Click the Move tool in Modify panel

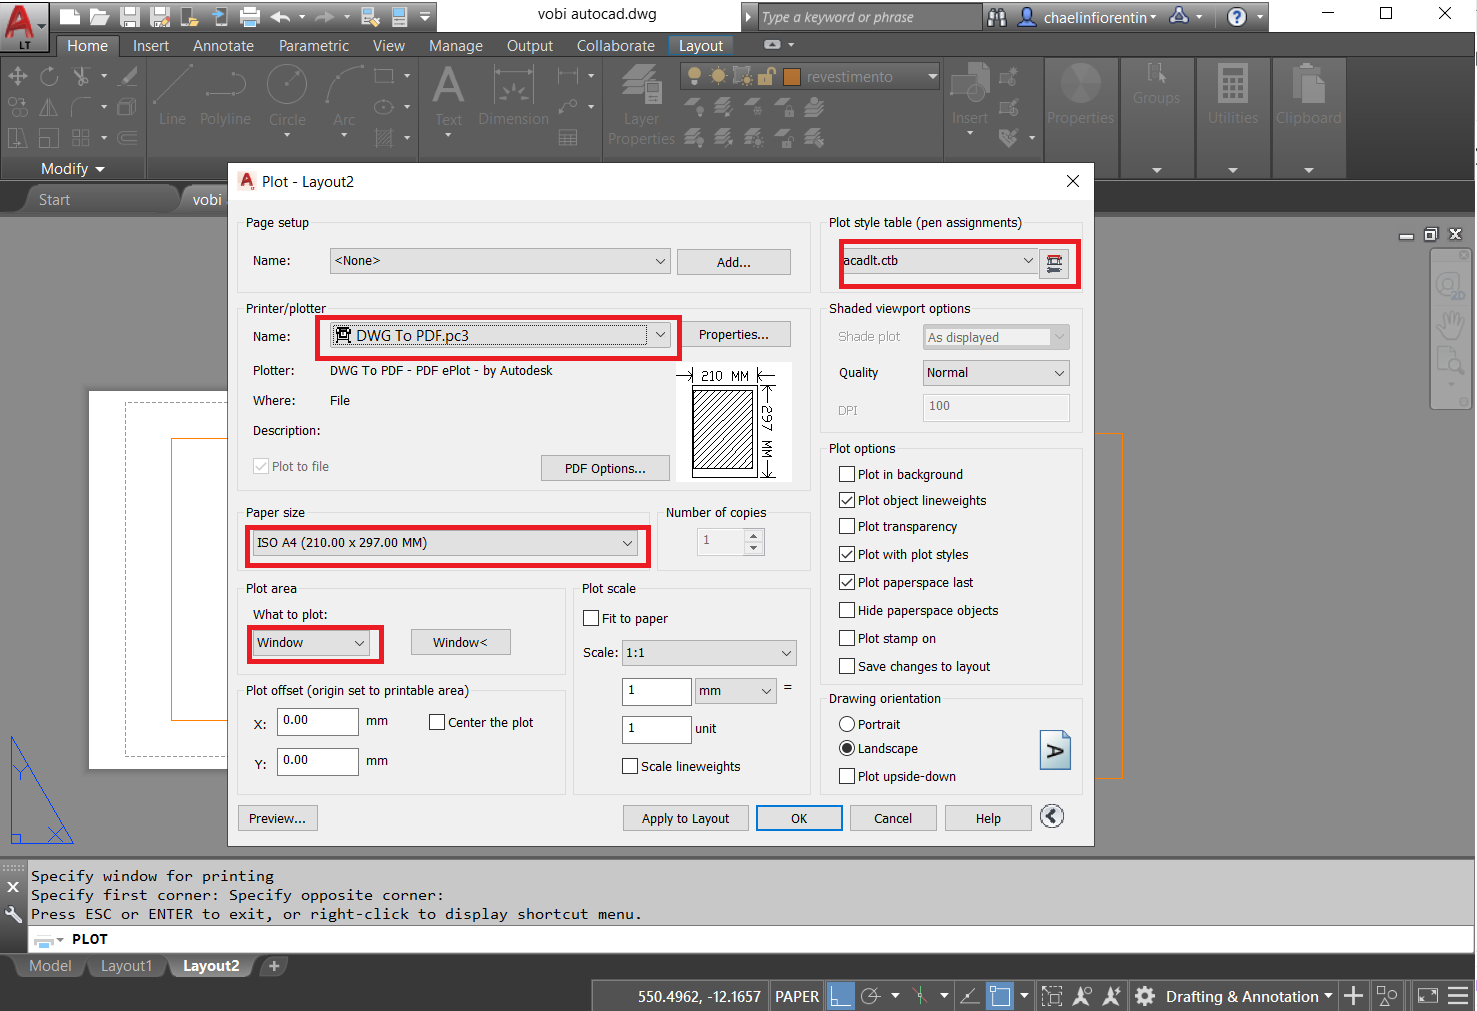(18, 76)
